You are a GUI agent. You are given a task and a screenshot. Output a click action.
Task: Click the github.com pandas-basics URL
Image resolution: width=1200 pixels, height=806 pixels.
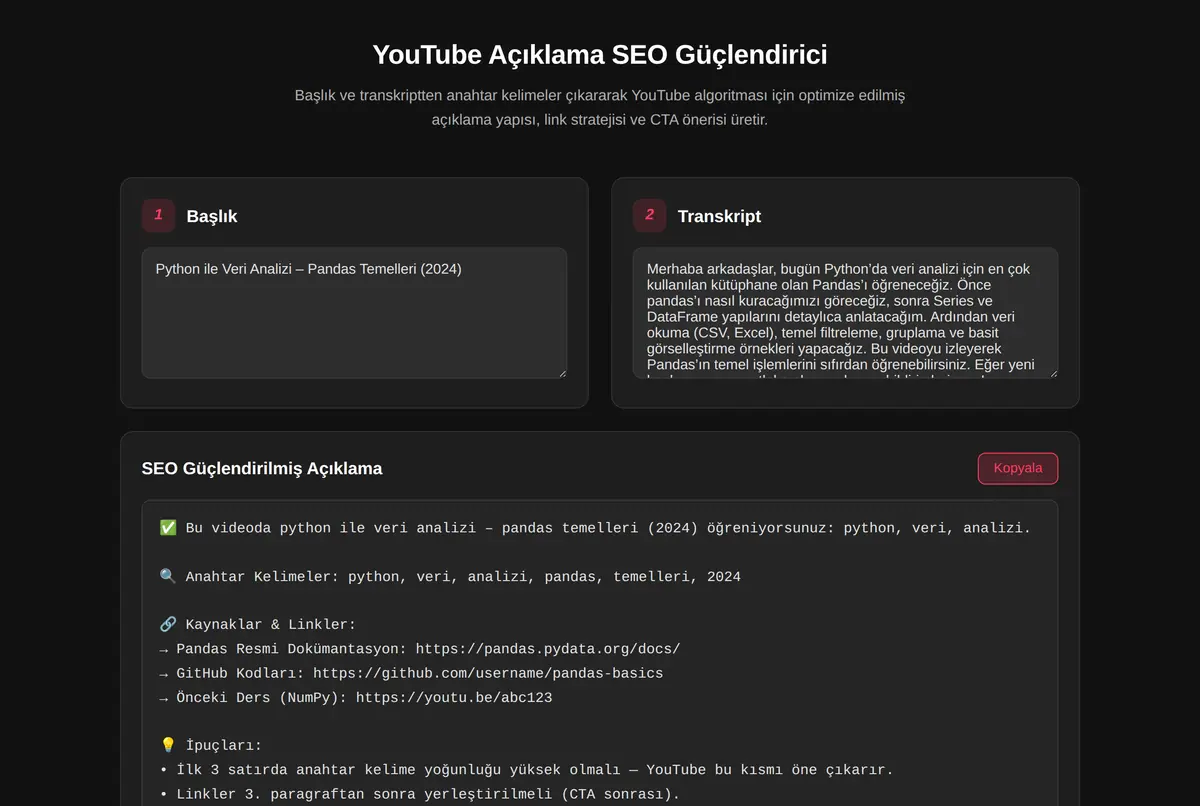coord(488,673)
